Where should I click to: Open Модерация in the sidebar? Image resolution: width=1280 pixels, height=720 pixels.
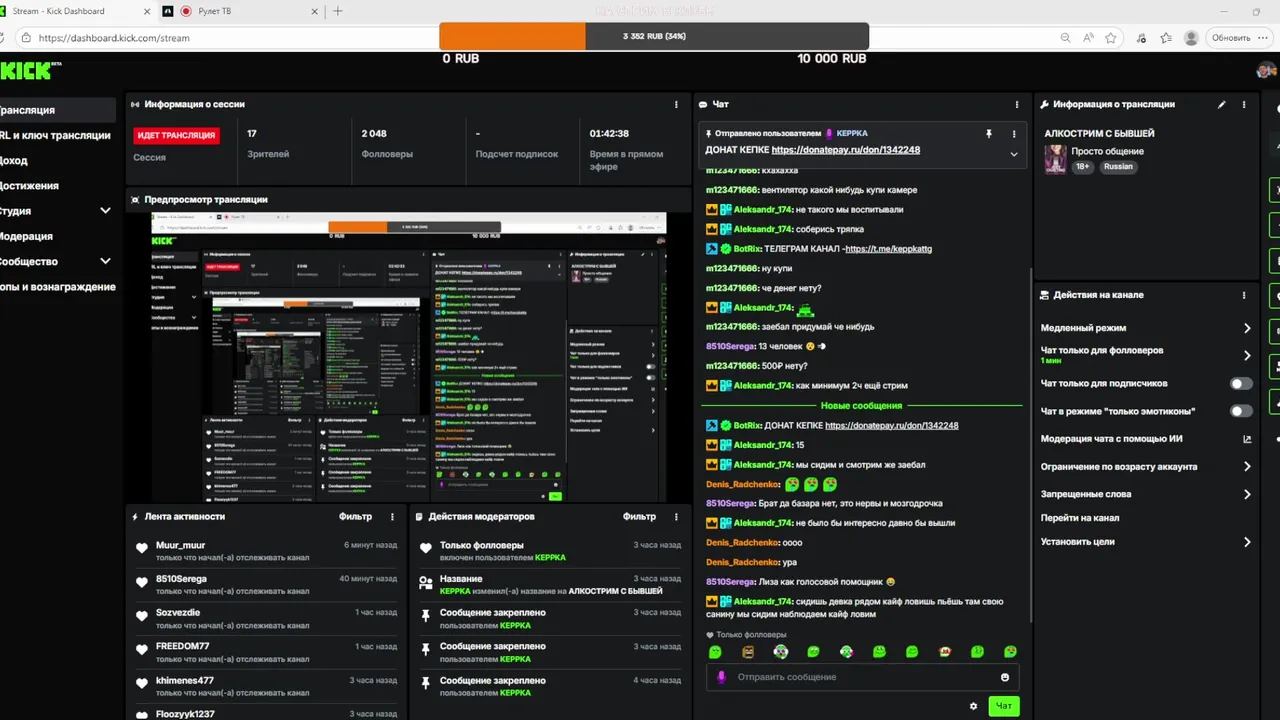pos(26,236)
